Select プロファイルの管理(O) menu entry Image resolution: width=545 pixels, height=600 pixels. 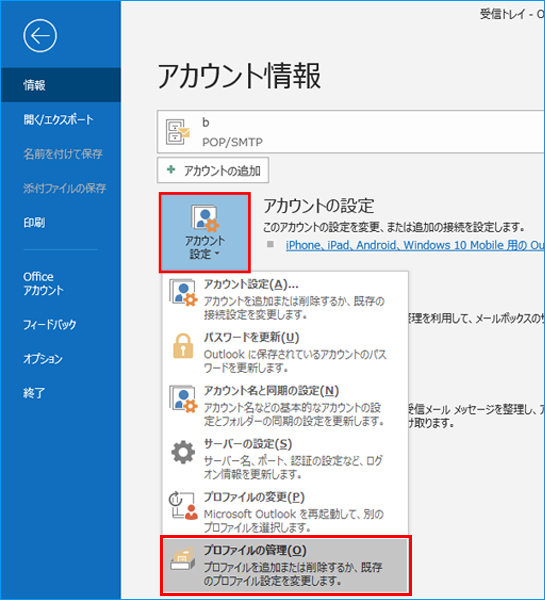tap(285, 565)
